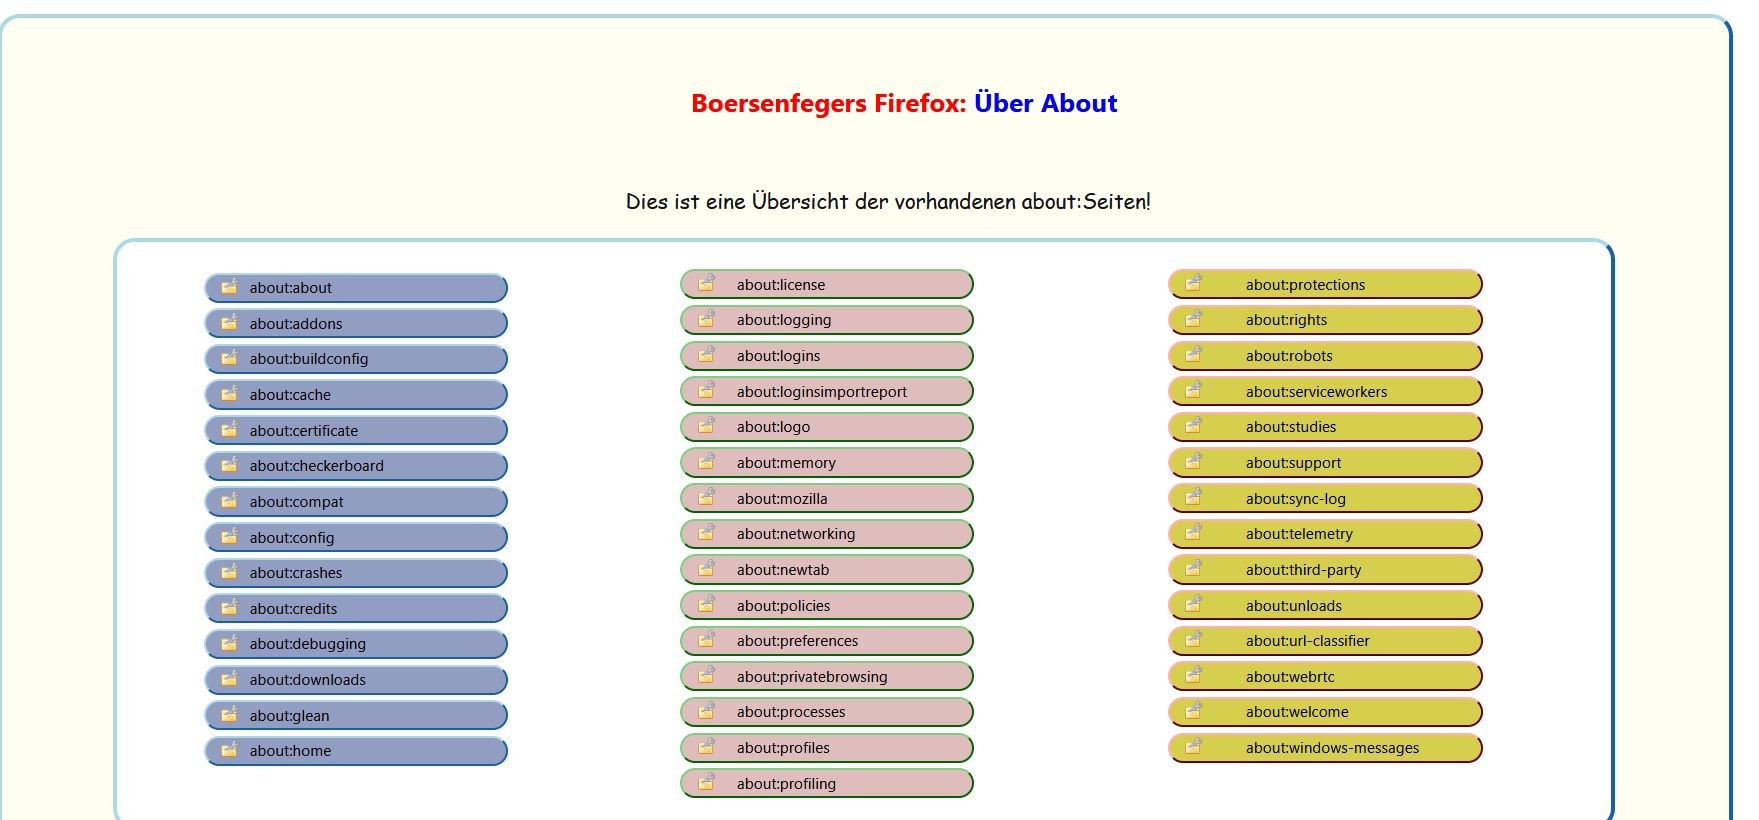Open about:credits
The image size is (1759, 820).
tap(356, 608)
